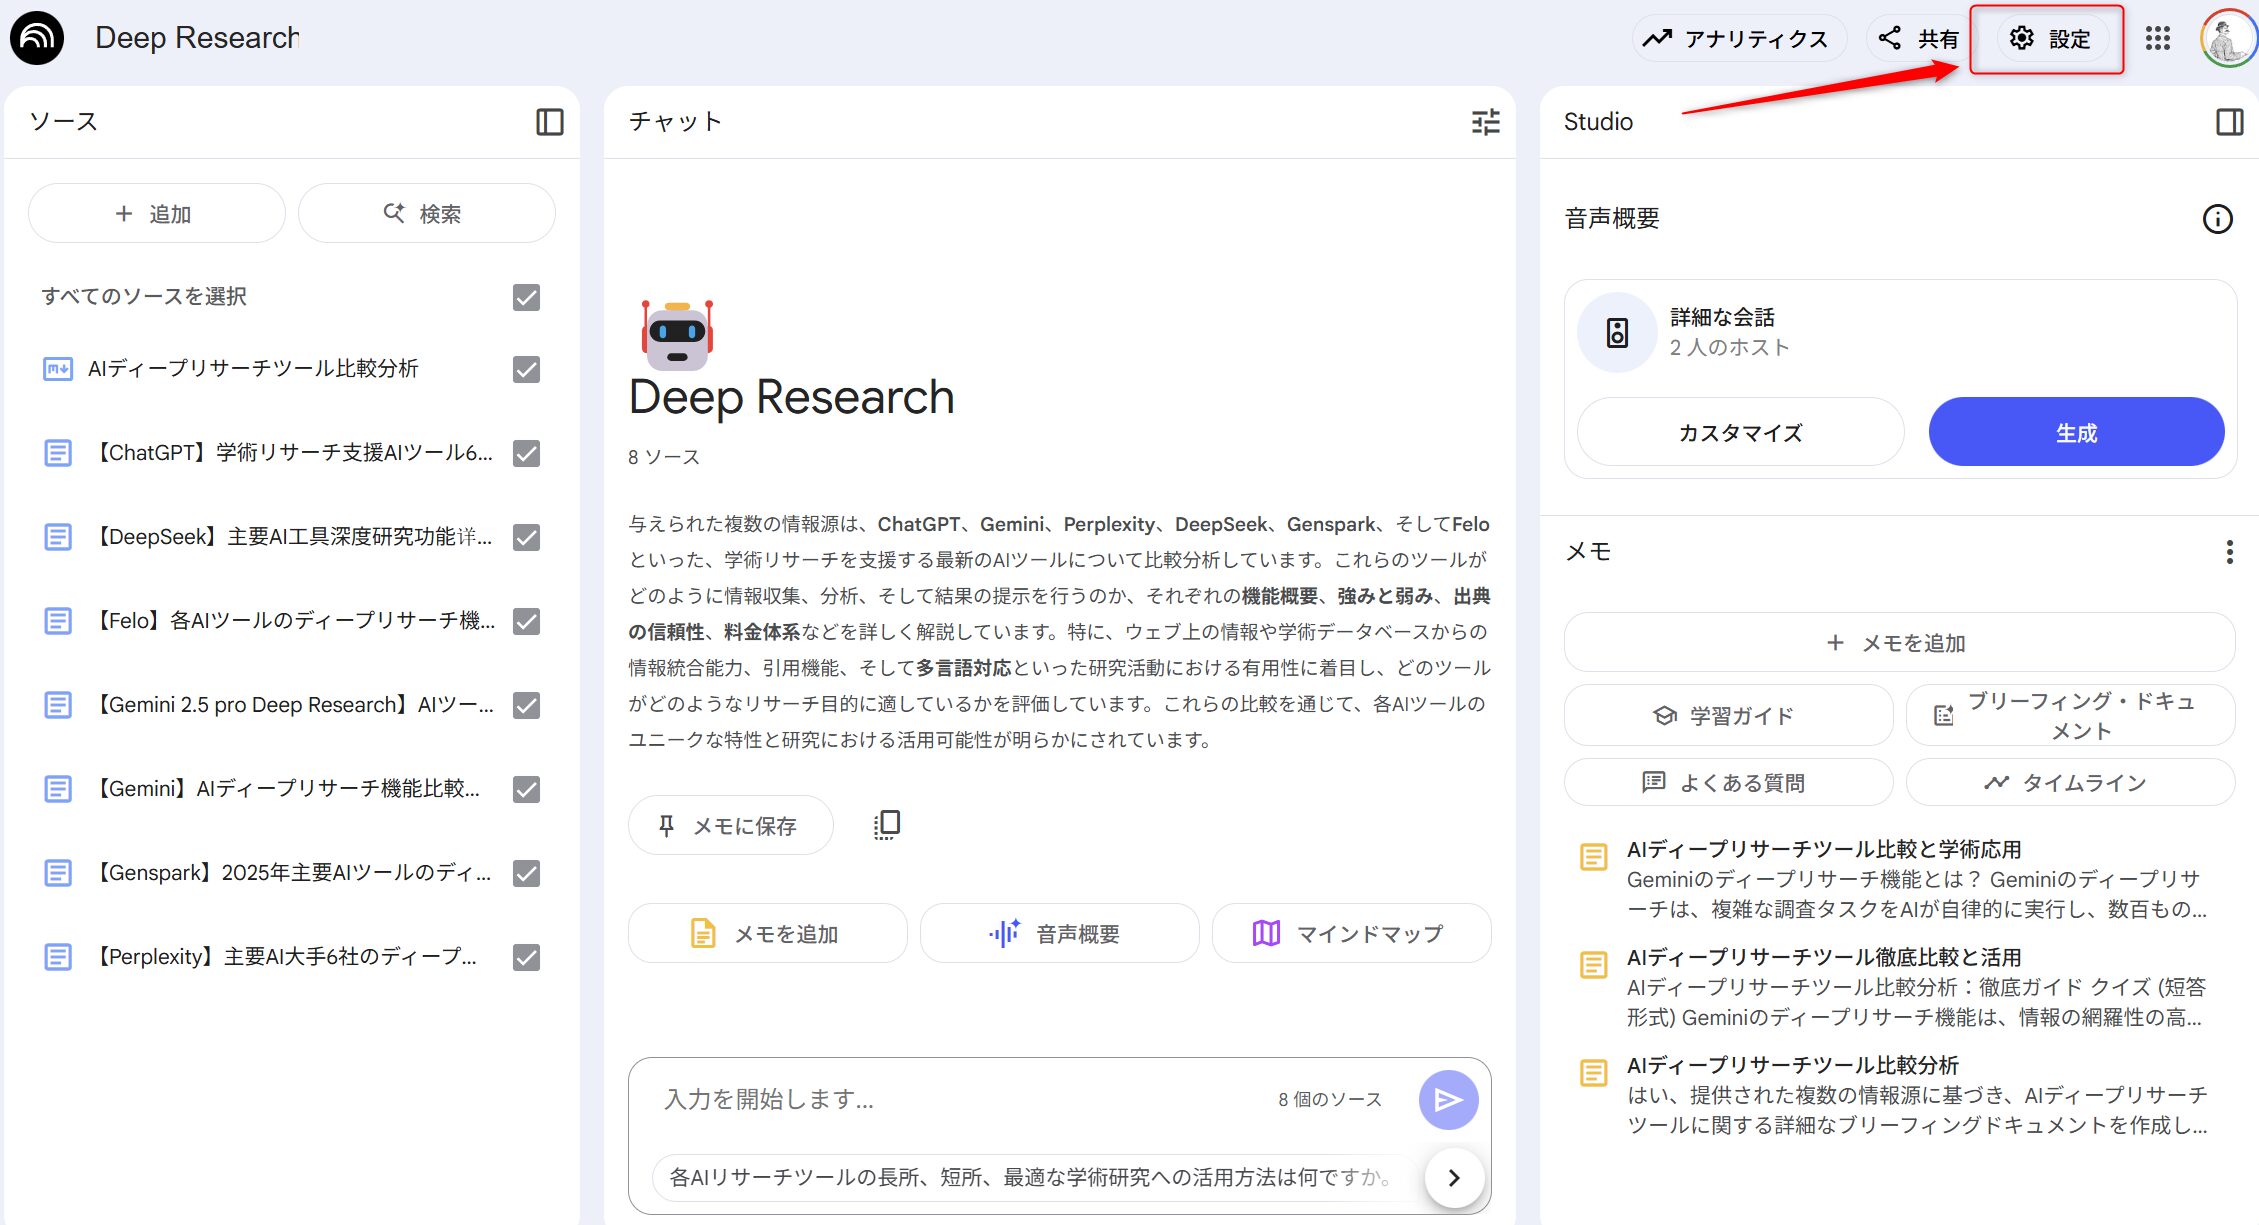Click document icon of 【ChatGPT】 source
This screenshot has height=1225, width=2259.
coord(58,453)
